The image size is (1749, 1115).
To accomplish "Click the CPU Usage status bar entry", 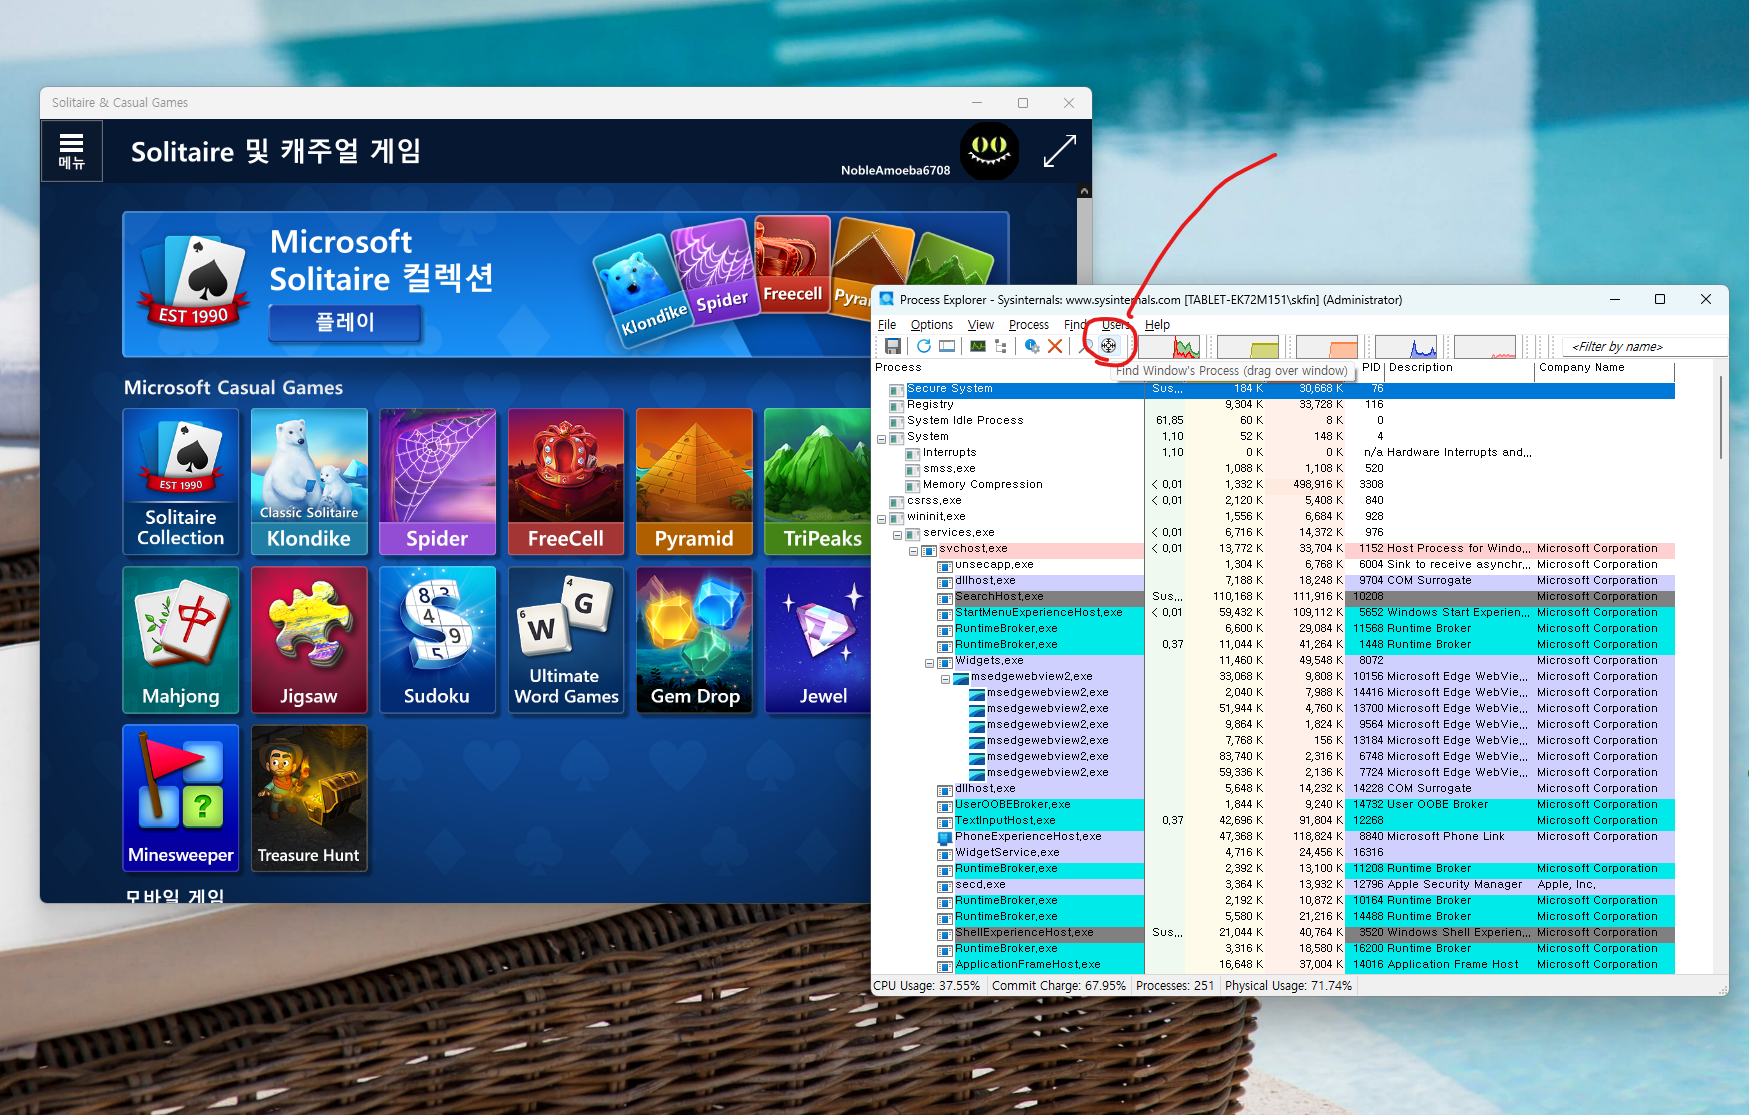I will pos(927,986).
